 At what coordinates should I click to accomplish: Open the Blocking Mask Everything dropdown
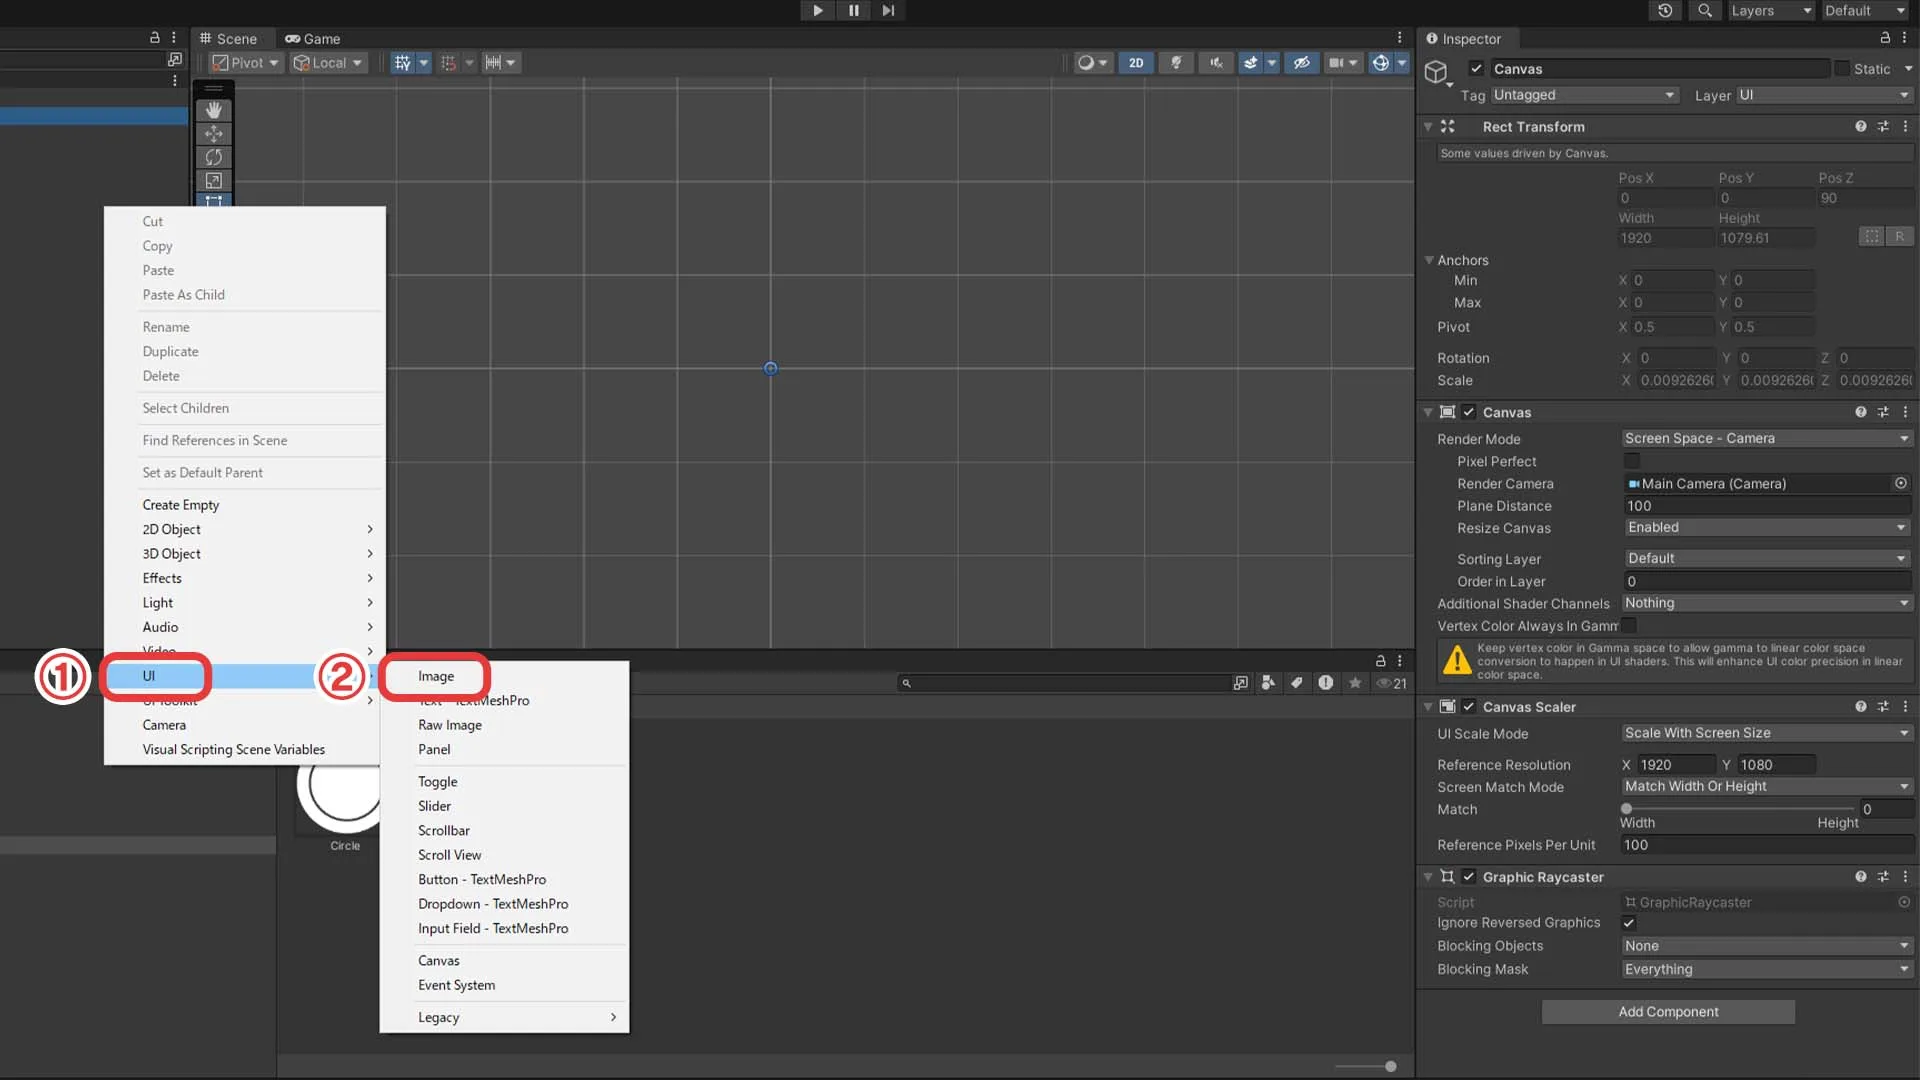pos(1766,969)
